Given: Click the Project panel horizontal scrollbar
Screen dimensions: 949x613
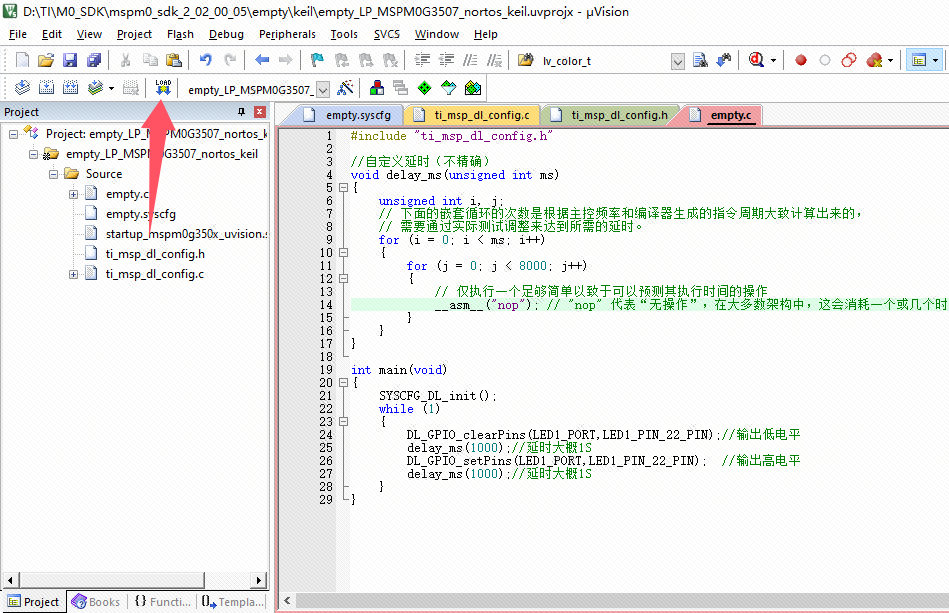Looking at the screenshot, I should tap(134, 580).
